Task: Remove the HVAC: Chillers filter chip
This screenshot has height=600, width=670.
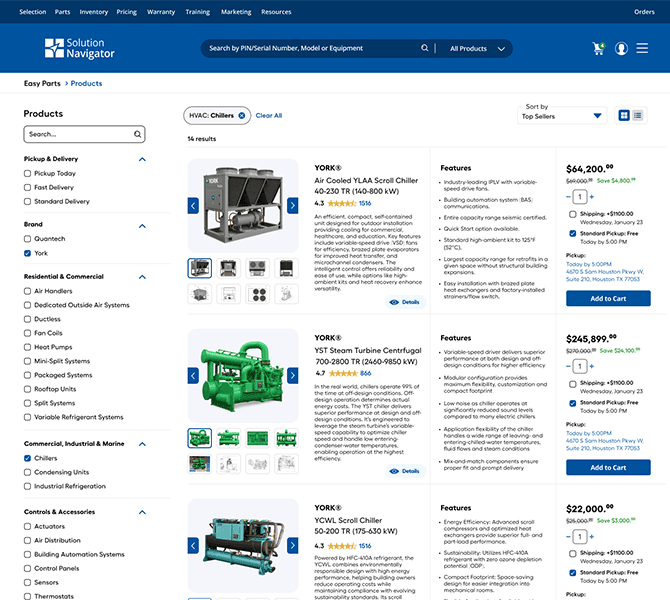Action: coord(242,115)
